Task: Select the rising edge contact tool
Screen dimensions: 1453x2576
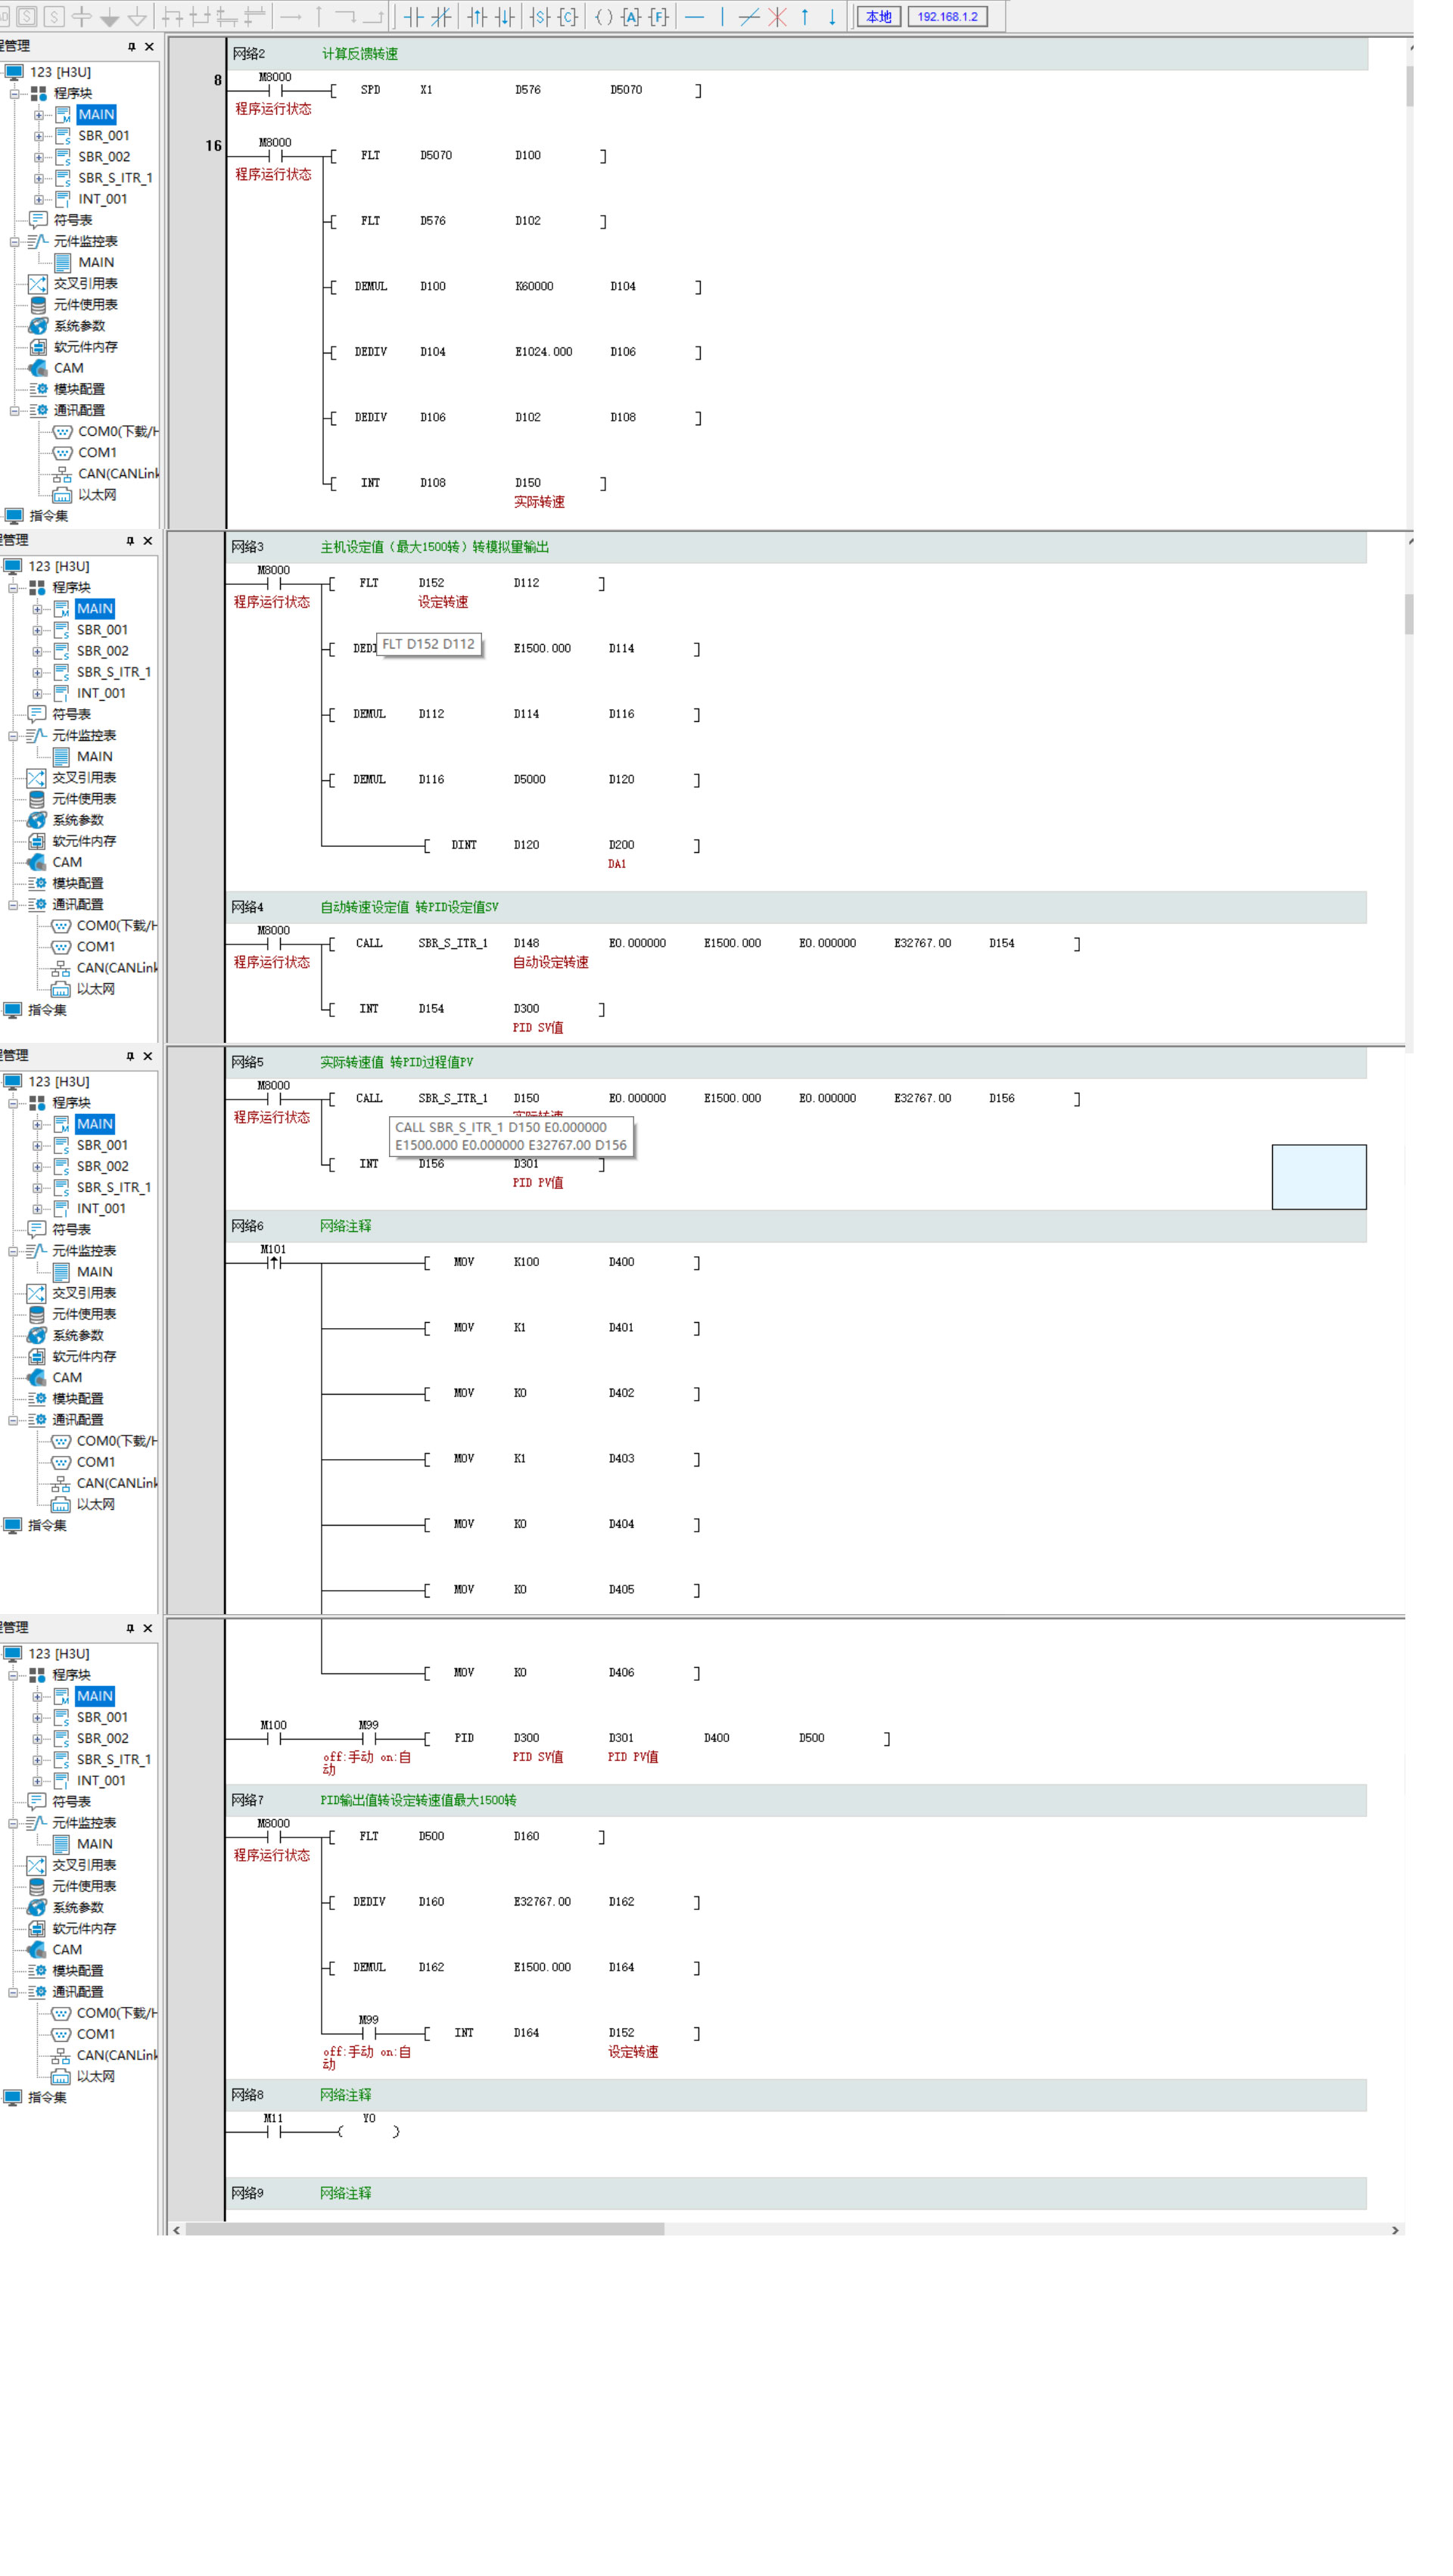Action: pos(477,16)
